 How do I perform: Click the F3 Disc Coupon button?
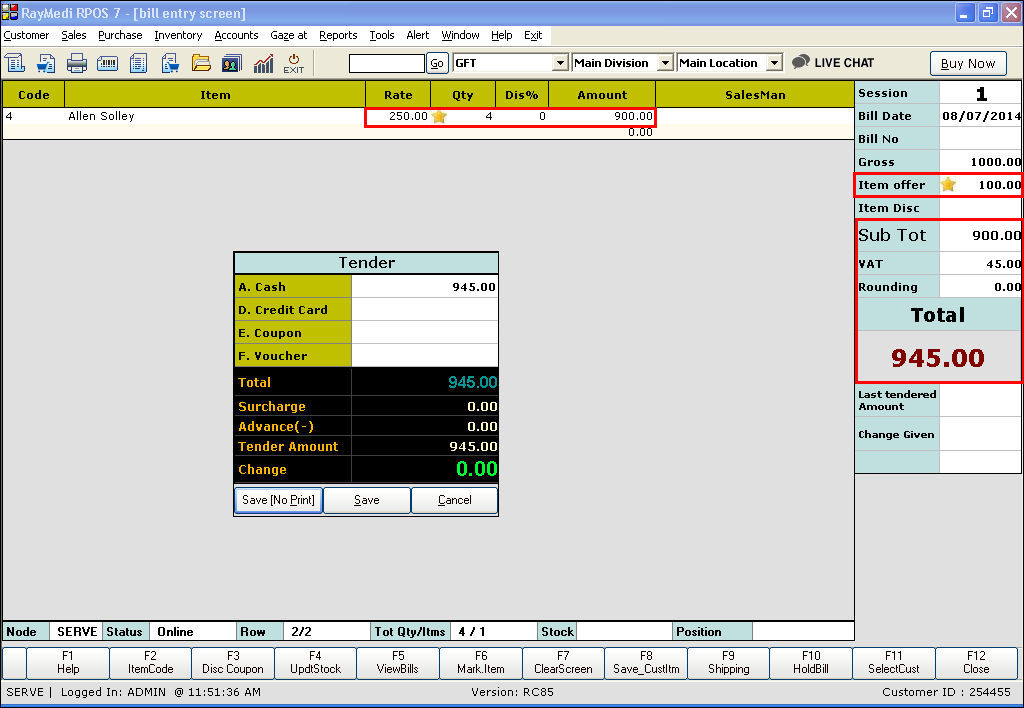point(233,662)
